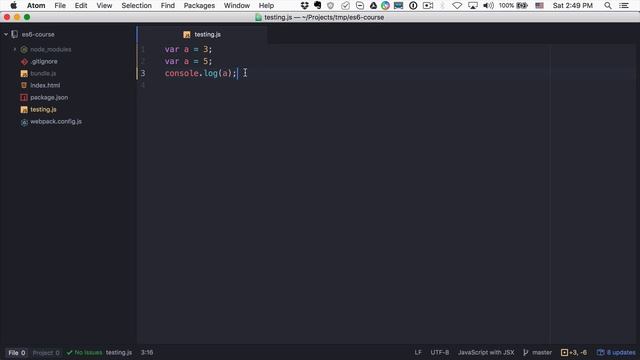
Task: Open package.json from the tree view
Action: tap(49, 98)
